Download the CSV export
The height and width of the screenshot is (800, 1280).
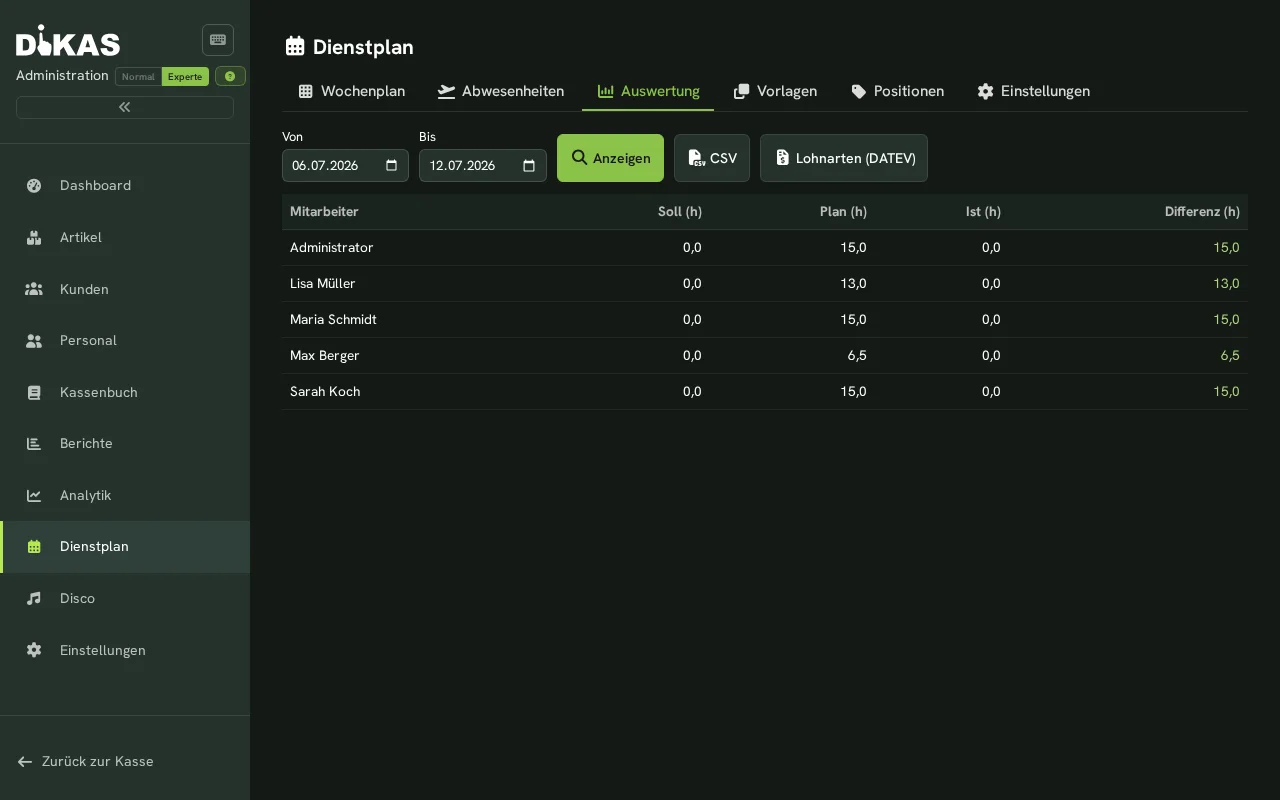pos(712,158)
